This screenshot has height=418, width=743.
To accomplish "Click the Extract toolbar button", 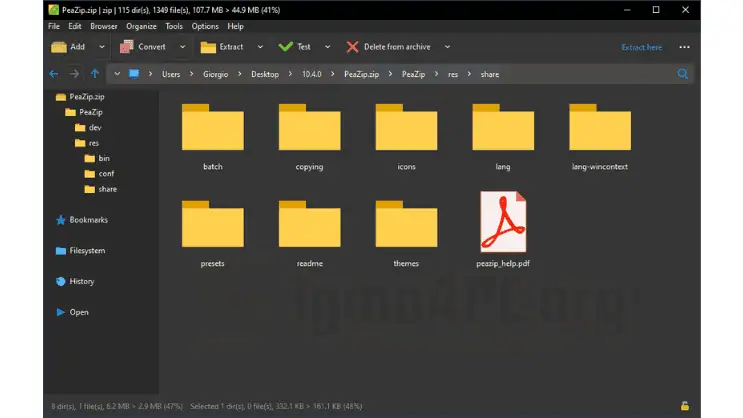I will click(x=222, y=47).
